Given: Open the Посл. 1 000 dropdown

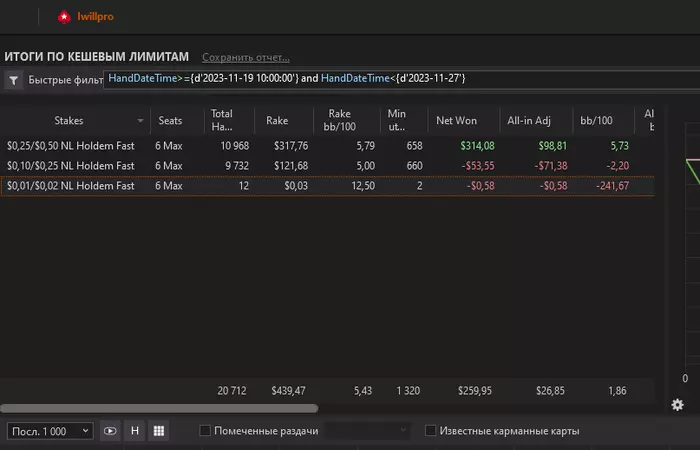Looking at the screenshot, I should coord(50,431).
